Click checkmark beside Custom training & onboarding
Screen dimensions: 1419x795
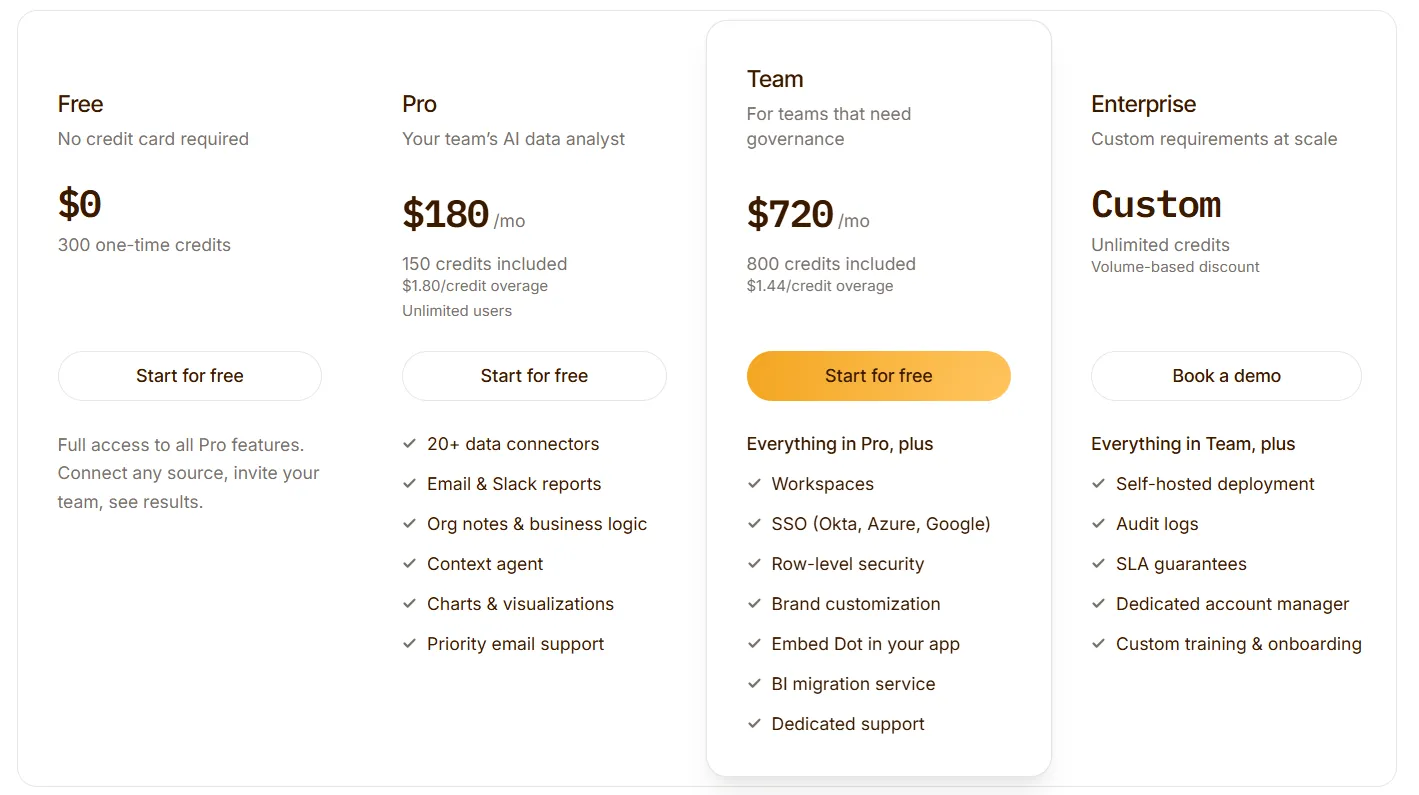1098,643
